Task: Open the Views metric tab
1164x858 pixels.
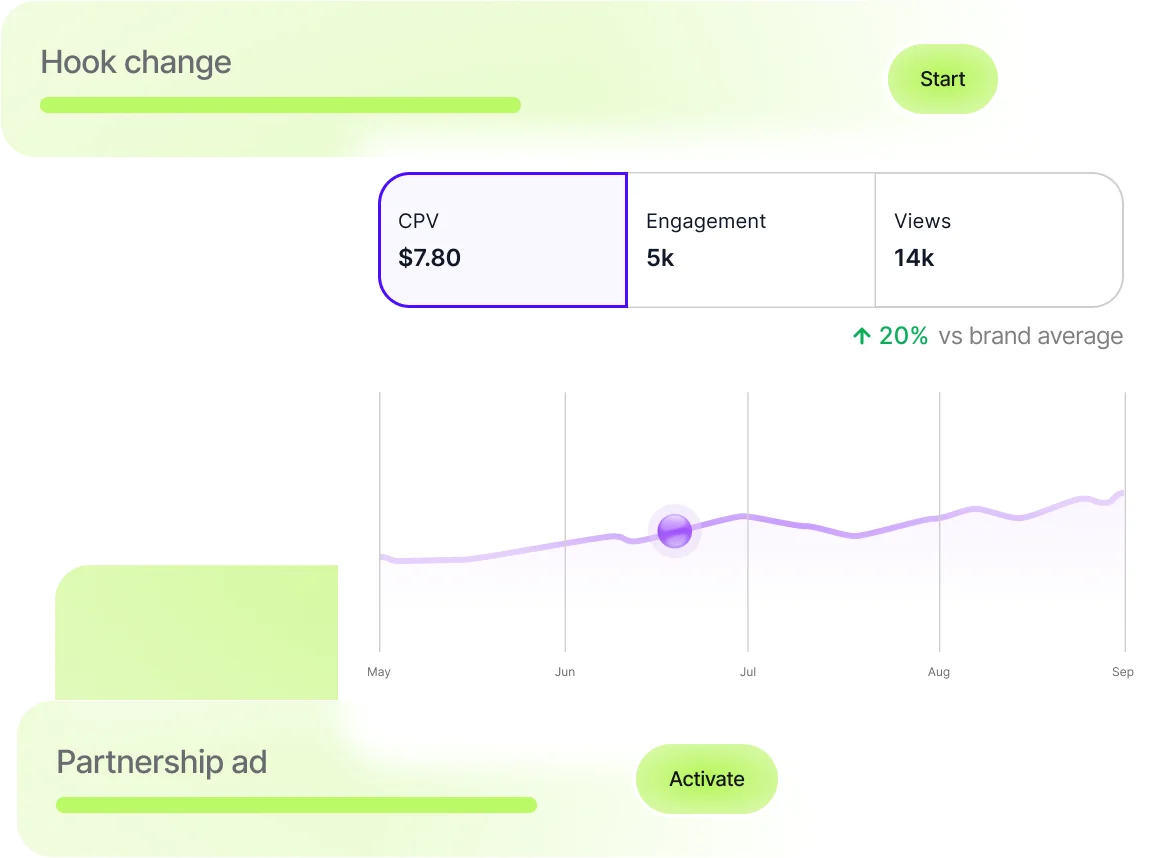Action: [998, 240]
